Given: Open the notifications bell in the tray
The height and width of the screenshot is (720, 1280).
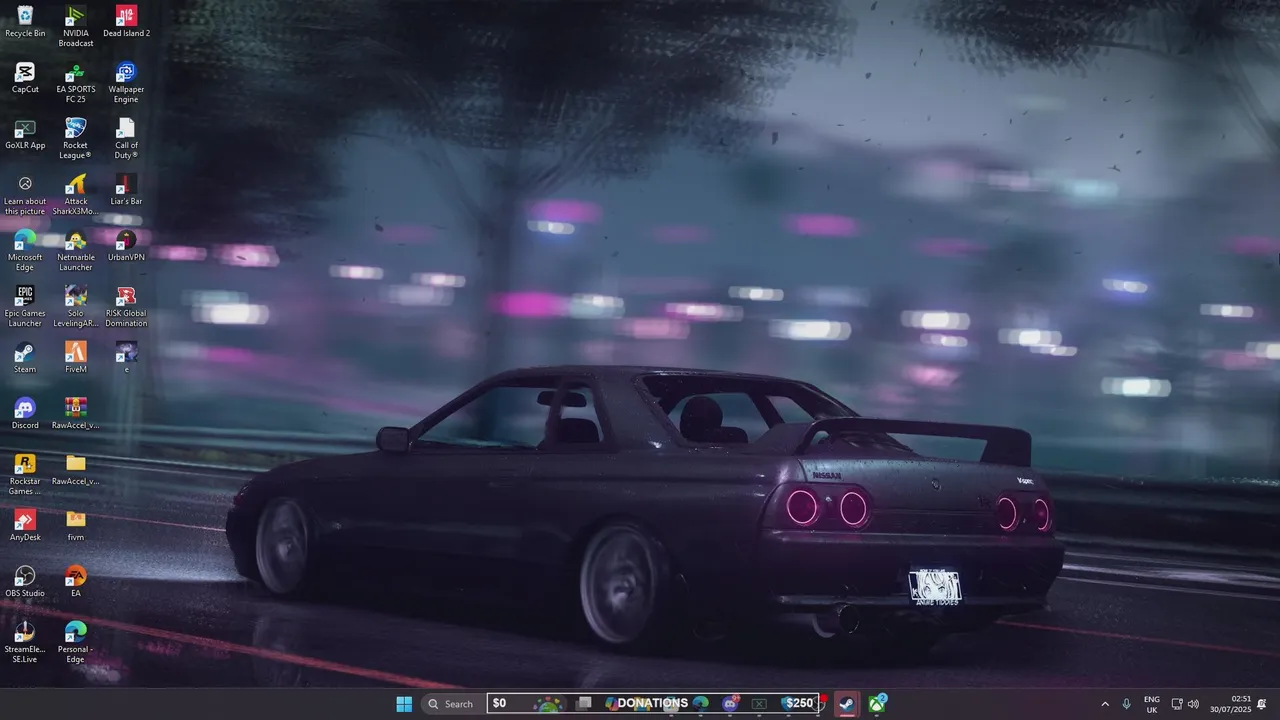Looking at the screenshot, I should pos(1262,704).
